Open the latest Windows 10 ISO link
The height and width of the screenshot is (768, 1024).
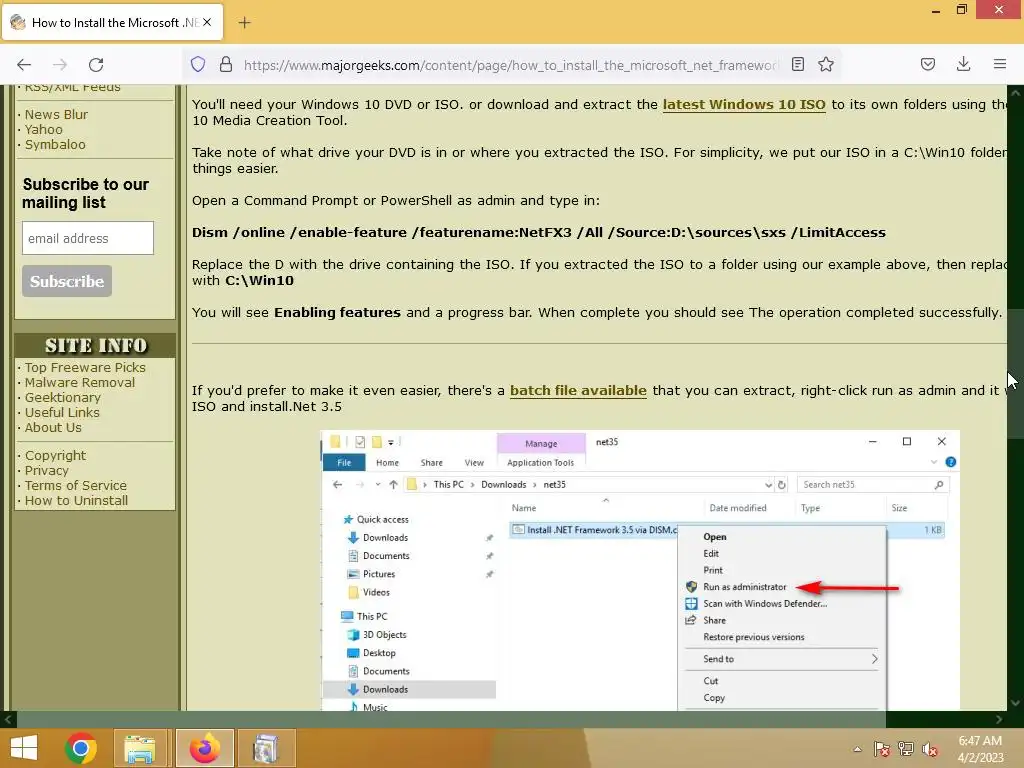744,104
